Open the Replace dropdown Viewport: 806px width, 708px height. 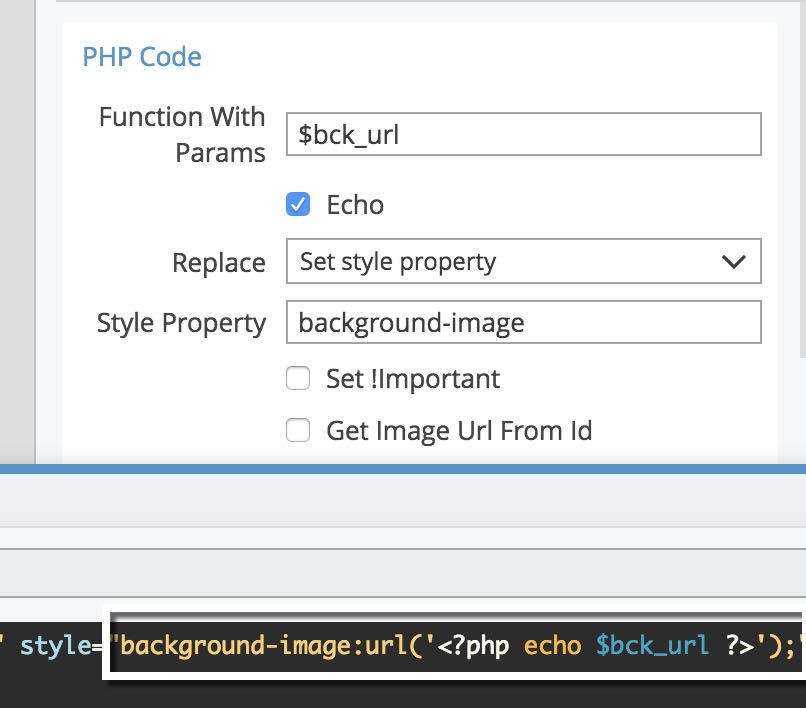tap(523, 261)
